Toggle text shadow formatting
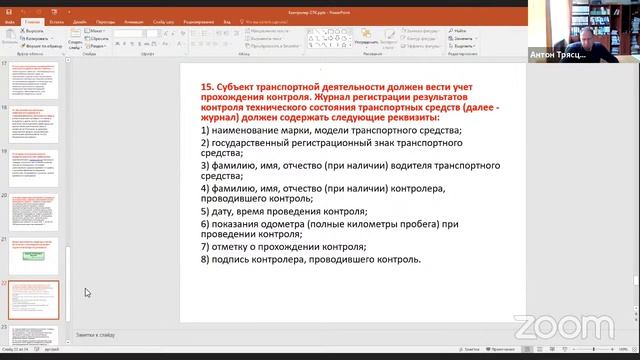640x360 pixels. pos(139,44)
